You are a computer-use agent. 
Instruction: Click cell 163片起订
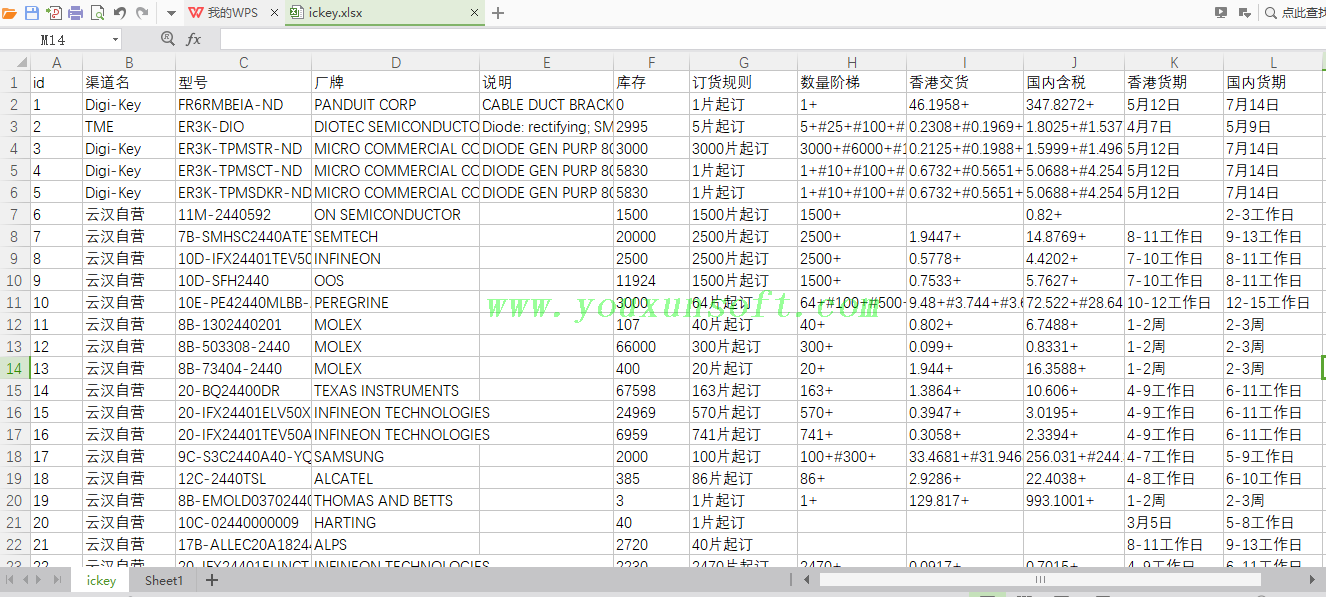click(x=744, y=390)
